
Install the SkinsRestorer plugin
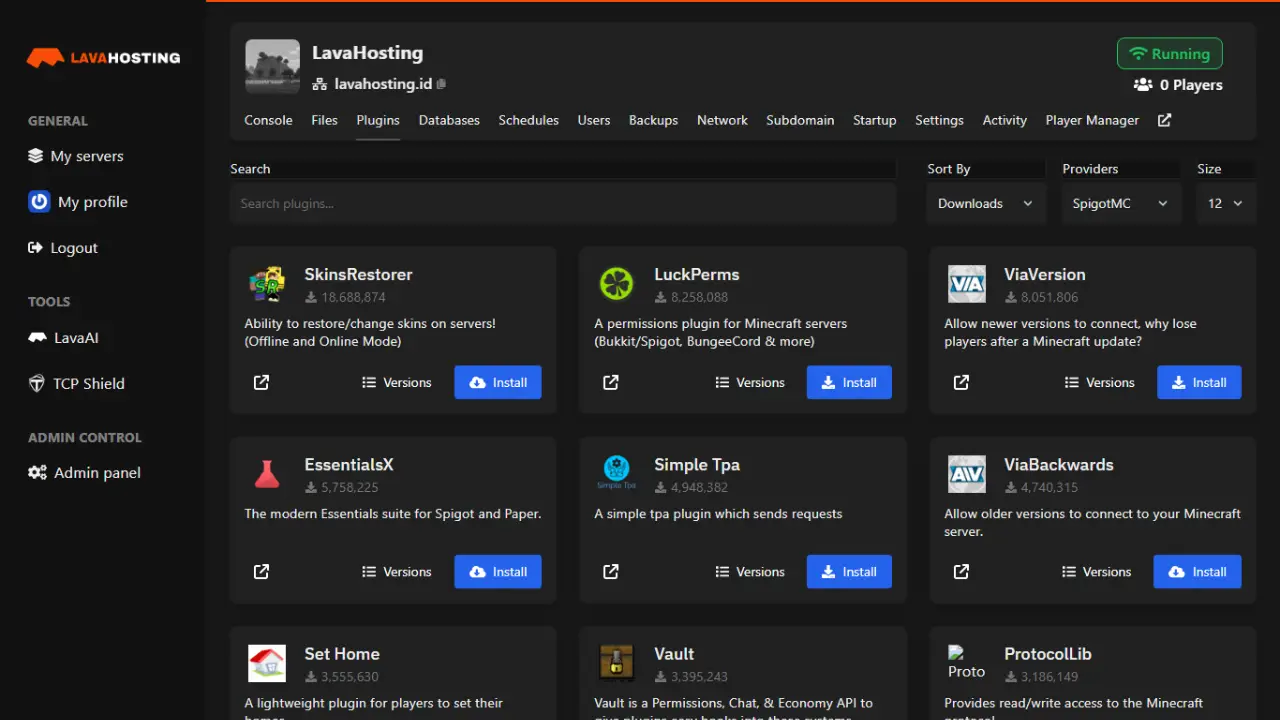497,382
